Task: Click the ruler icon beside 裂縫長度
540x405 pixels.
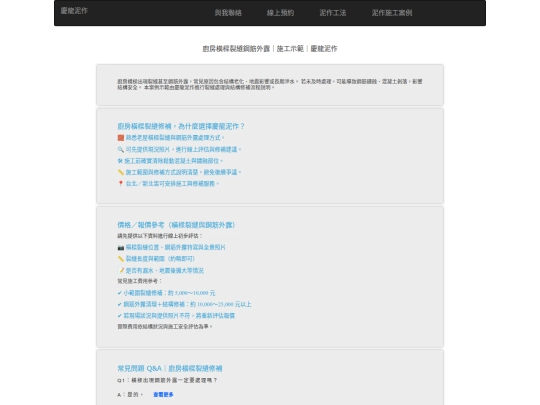Action: (121, 259)
